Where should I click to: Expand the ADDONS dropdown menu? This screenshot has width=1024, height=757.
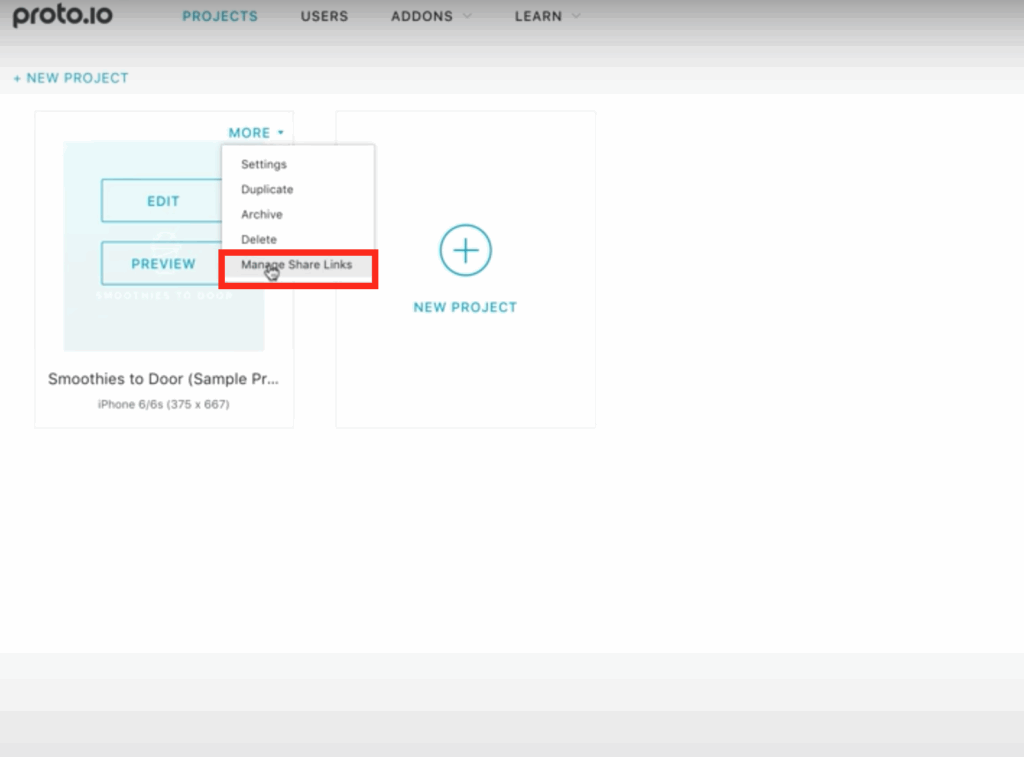click(421, 16)
